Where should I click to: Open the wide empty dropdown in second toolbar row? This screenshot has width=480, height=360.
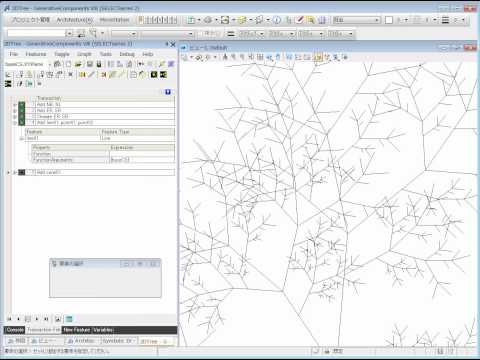tap(167, 34)
